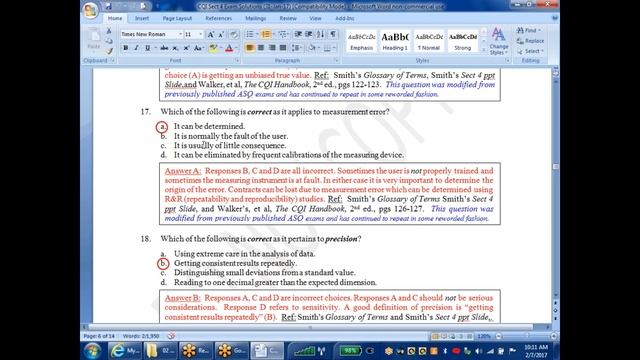Viewport: 640px width, 360px height.
Task: Toggle Align Text Right
Action: [272, 48]
